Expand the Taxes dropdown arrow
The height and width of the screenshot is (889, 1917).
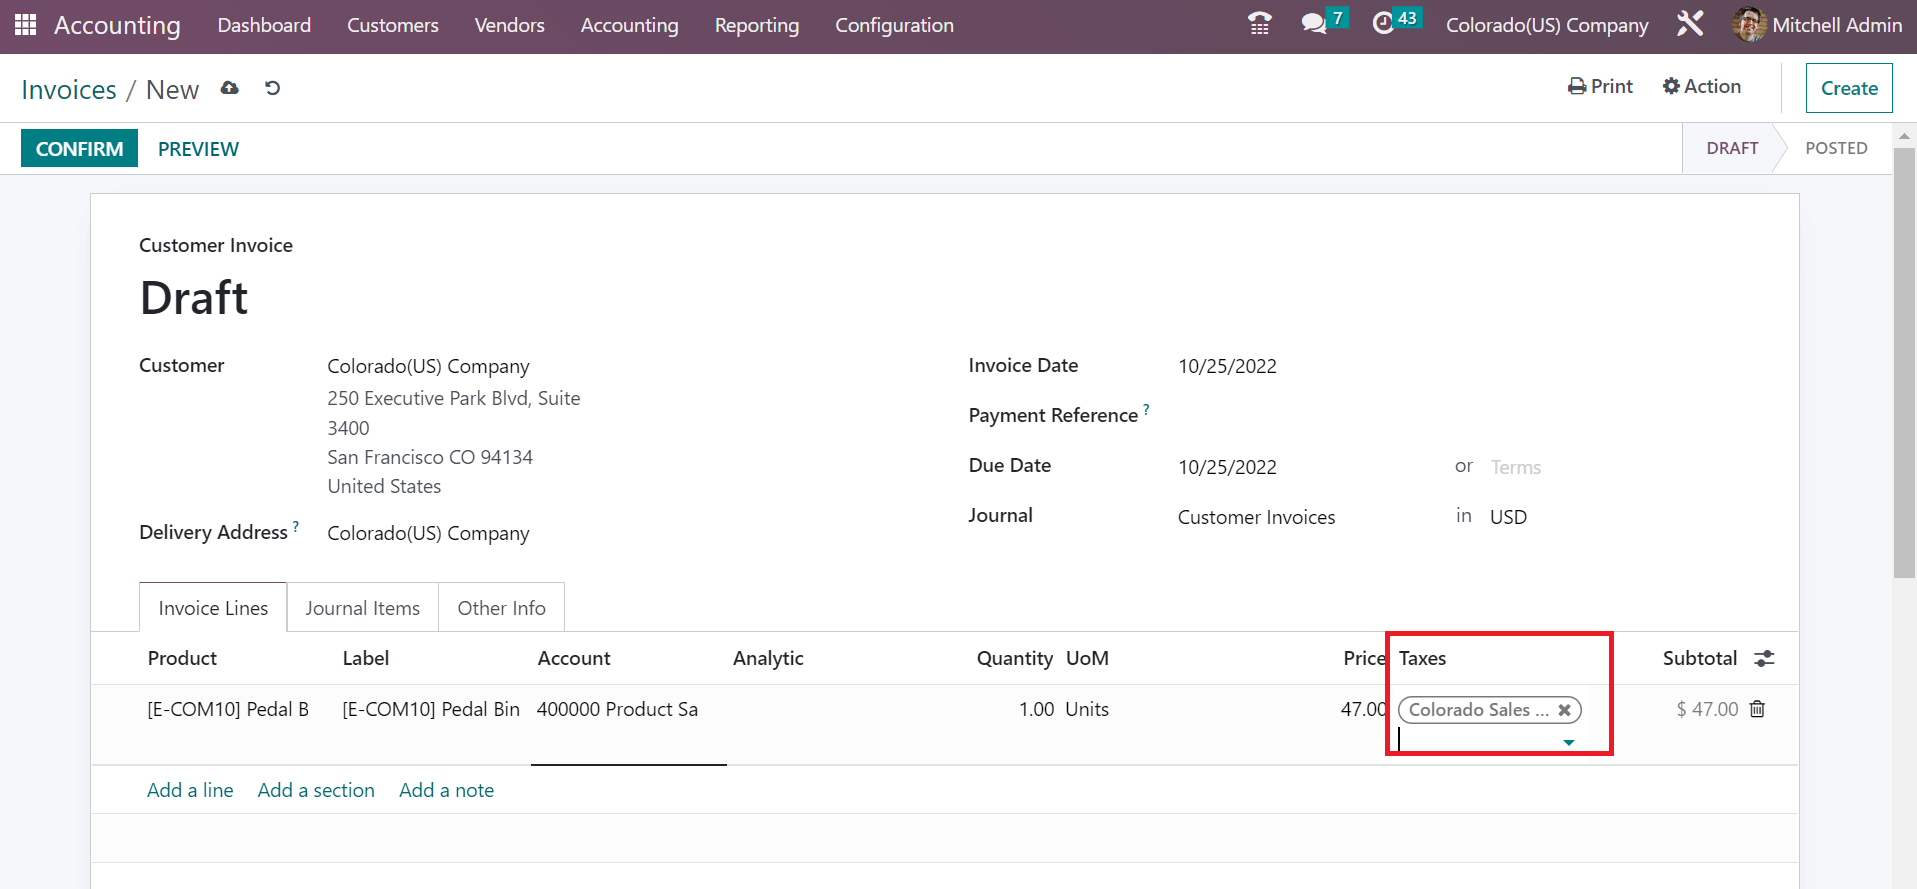[x=1569, y=742]
